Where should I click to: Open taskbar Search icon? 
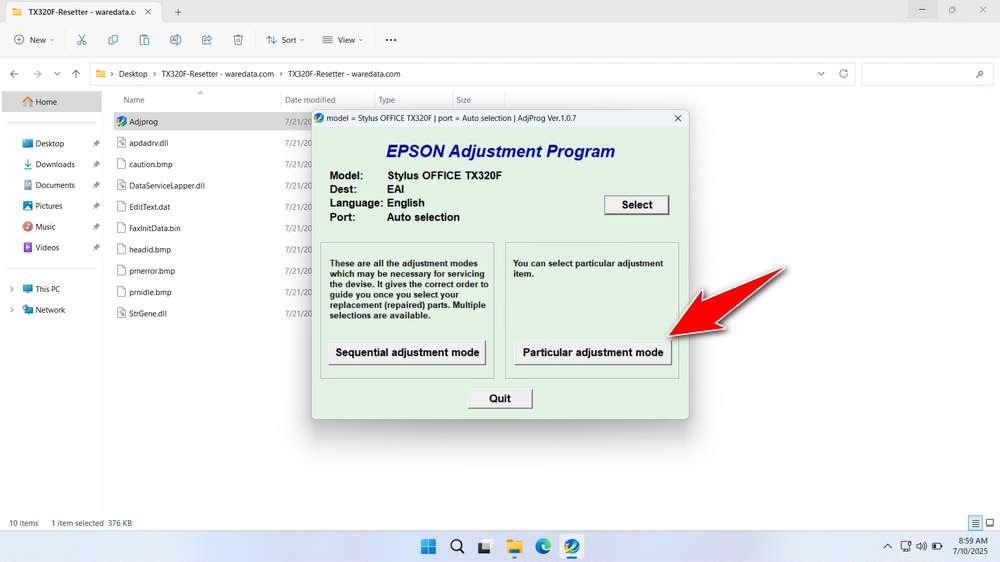pyautogui.click(x=457, y=546)
